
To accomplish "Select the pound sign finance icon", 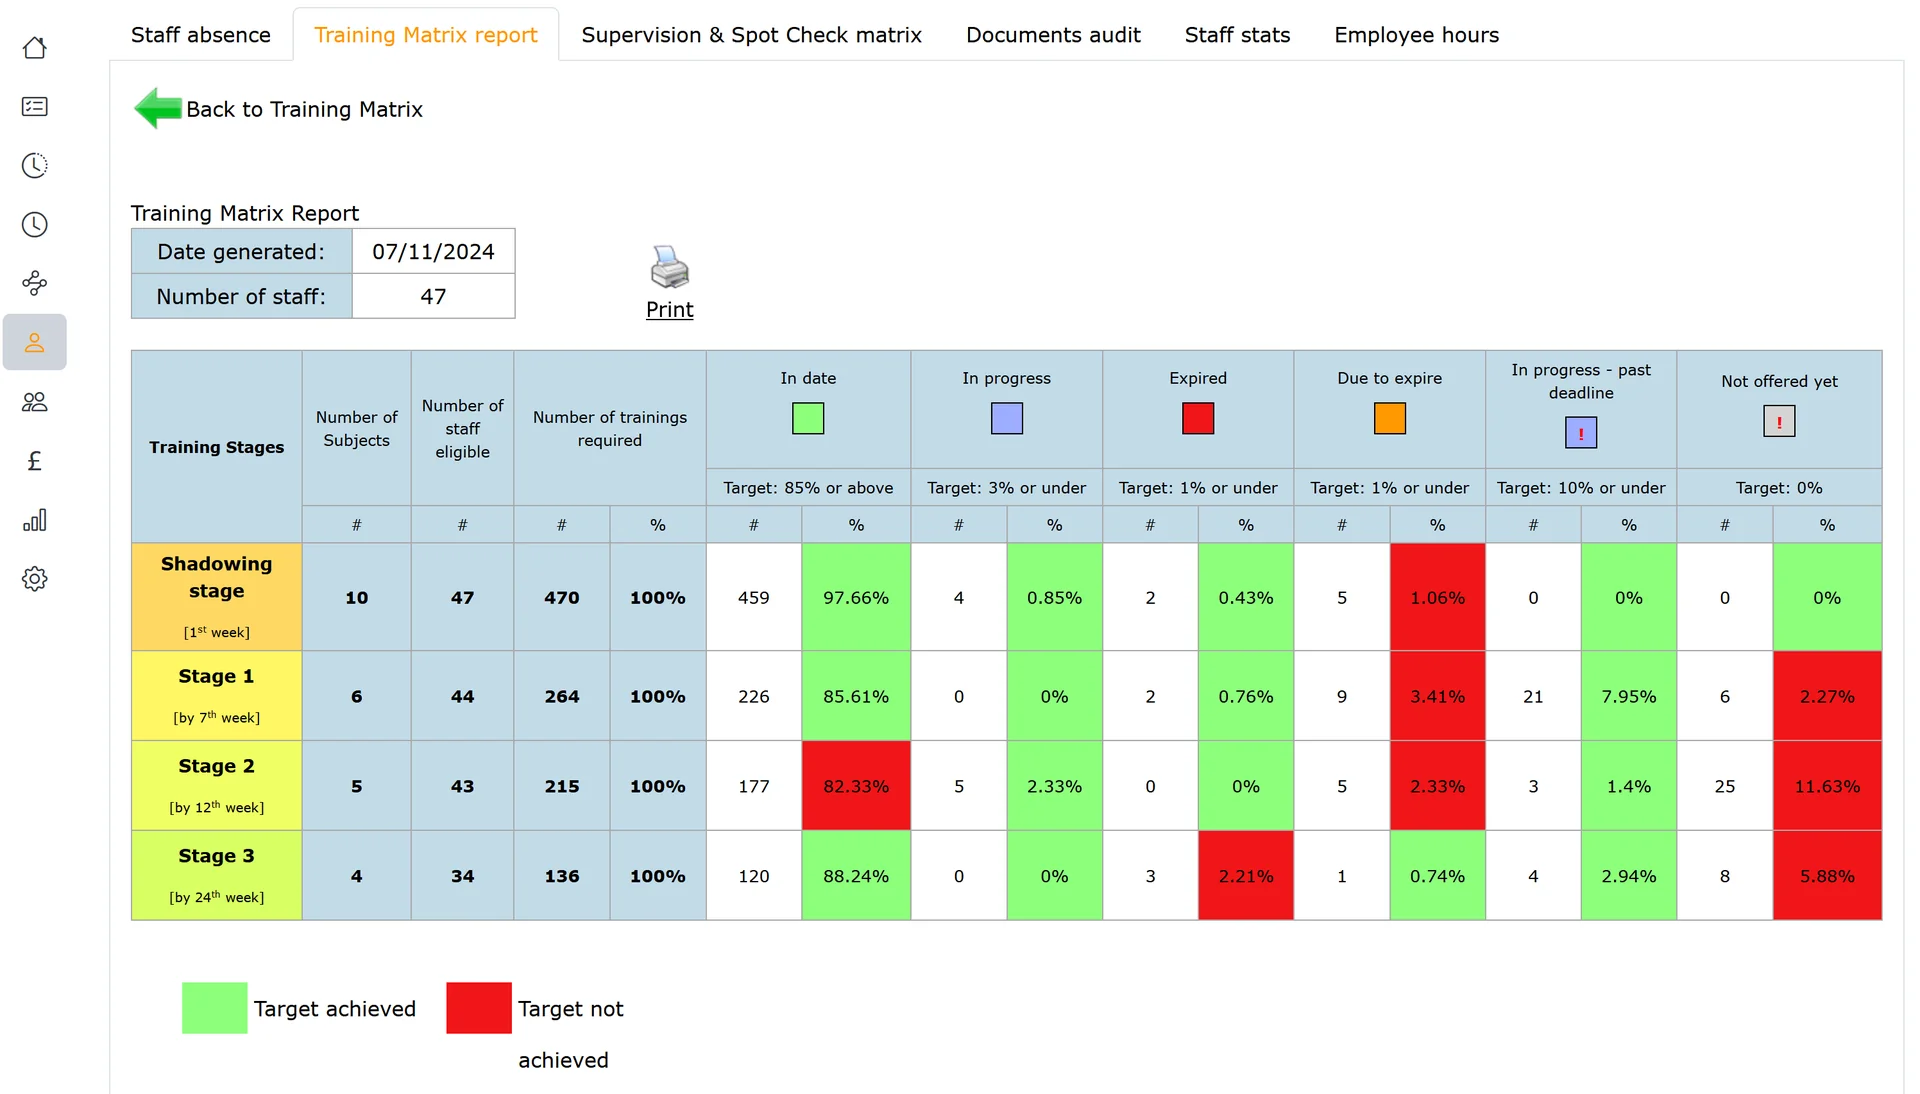I will tap(34, 461).
